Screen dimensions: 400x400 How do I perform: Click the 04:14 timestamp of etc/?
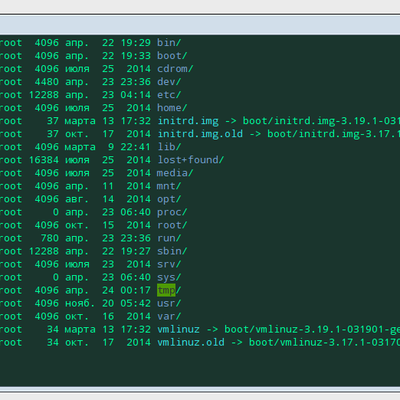coord(136,95)
